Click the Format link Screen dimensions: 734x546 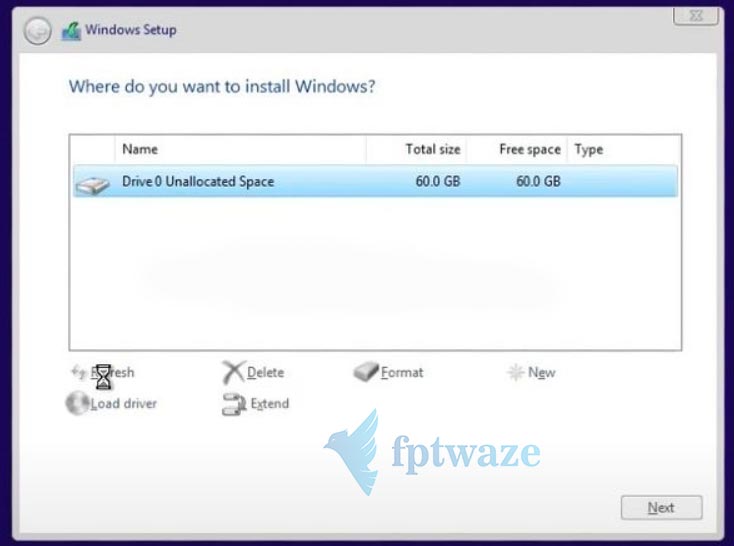402,373
